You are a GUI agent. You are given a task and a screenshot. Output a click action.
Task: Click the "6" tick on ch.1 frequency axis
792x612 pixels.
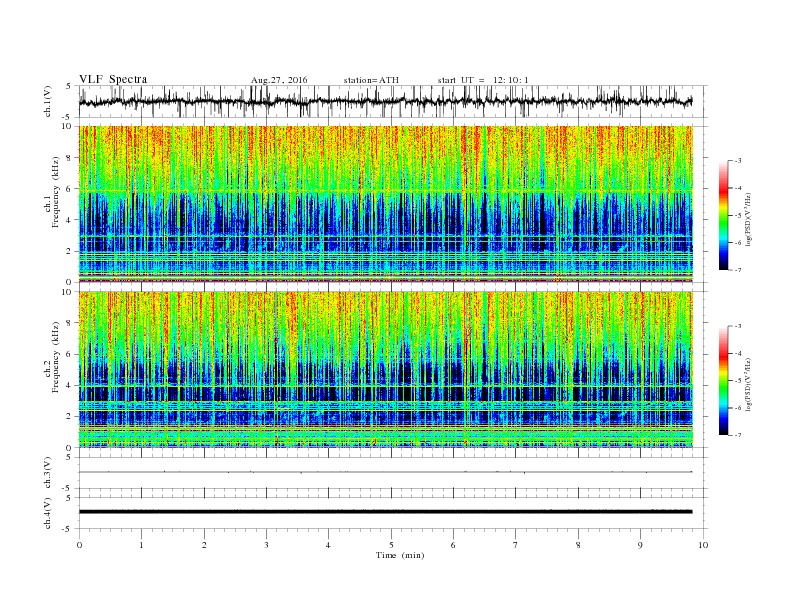[x=69, y=188]
